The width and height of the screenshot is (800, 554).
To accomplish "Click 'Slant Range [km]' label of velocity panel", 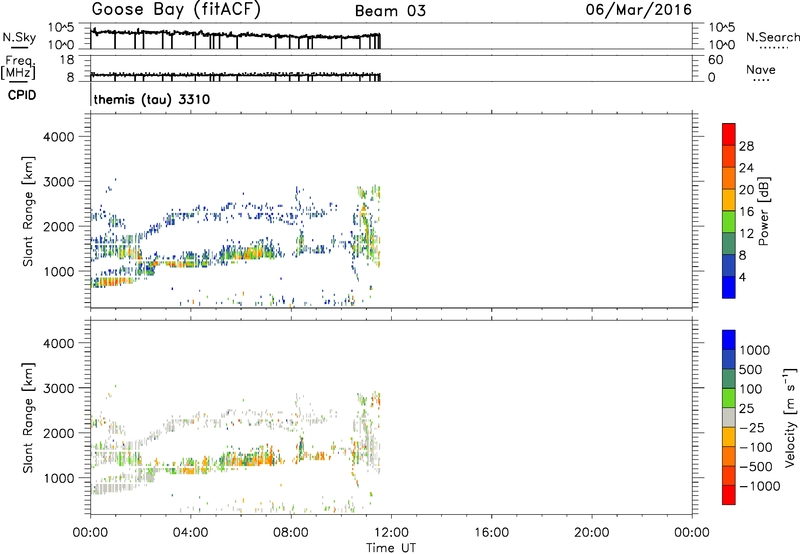I will tap(28, 418).
